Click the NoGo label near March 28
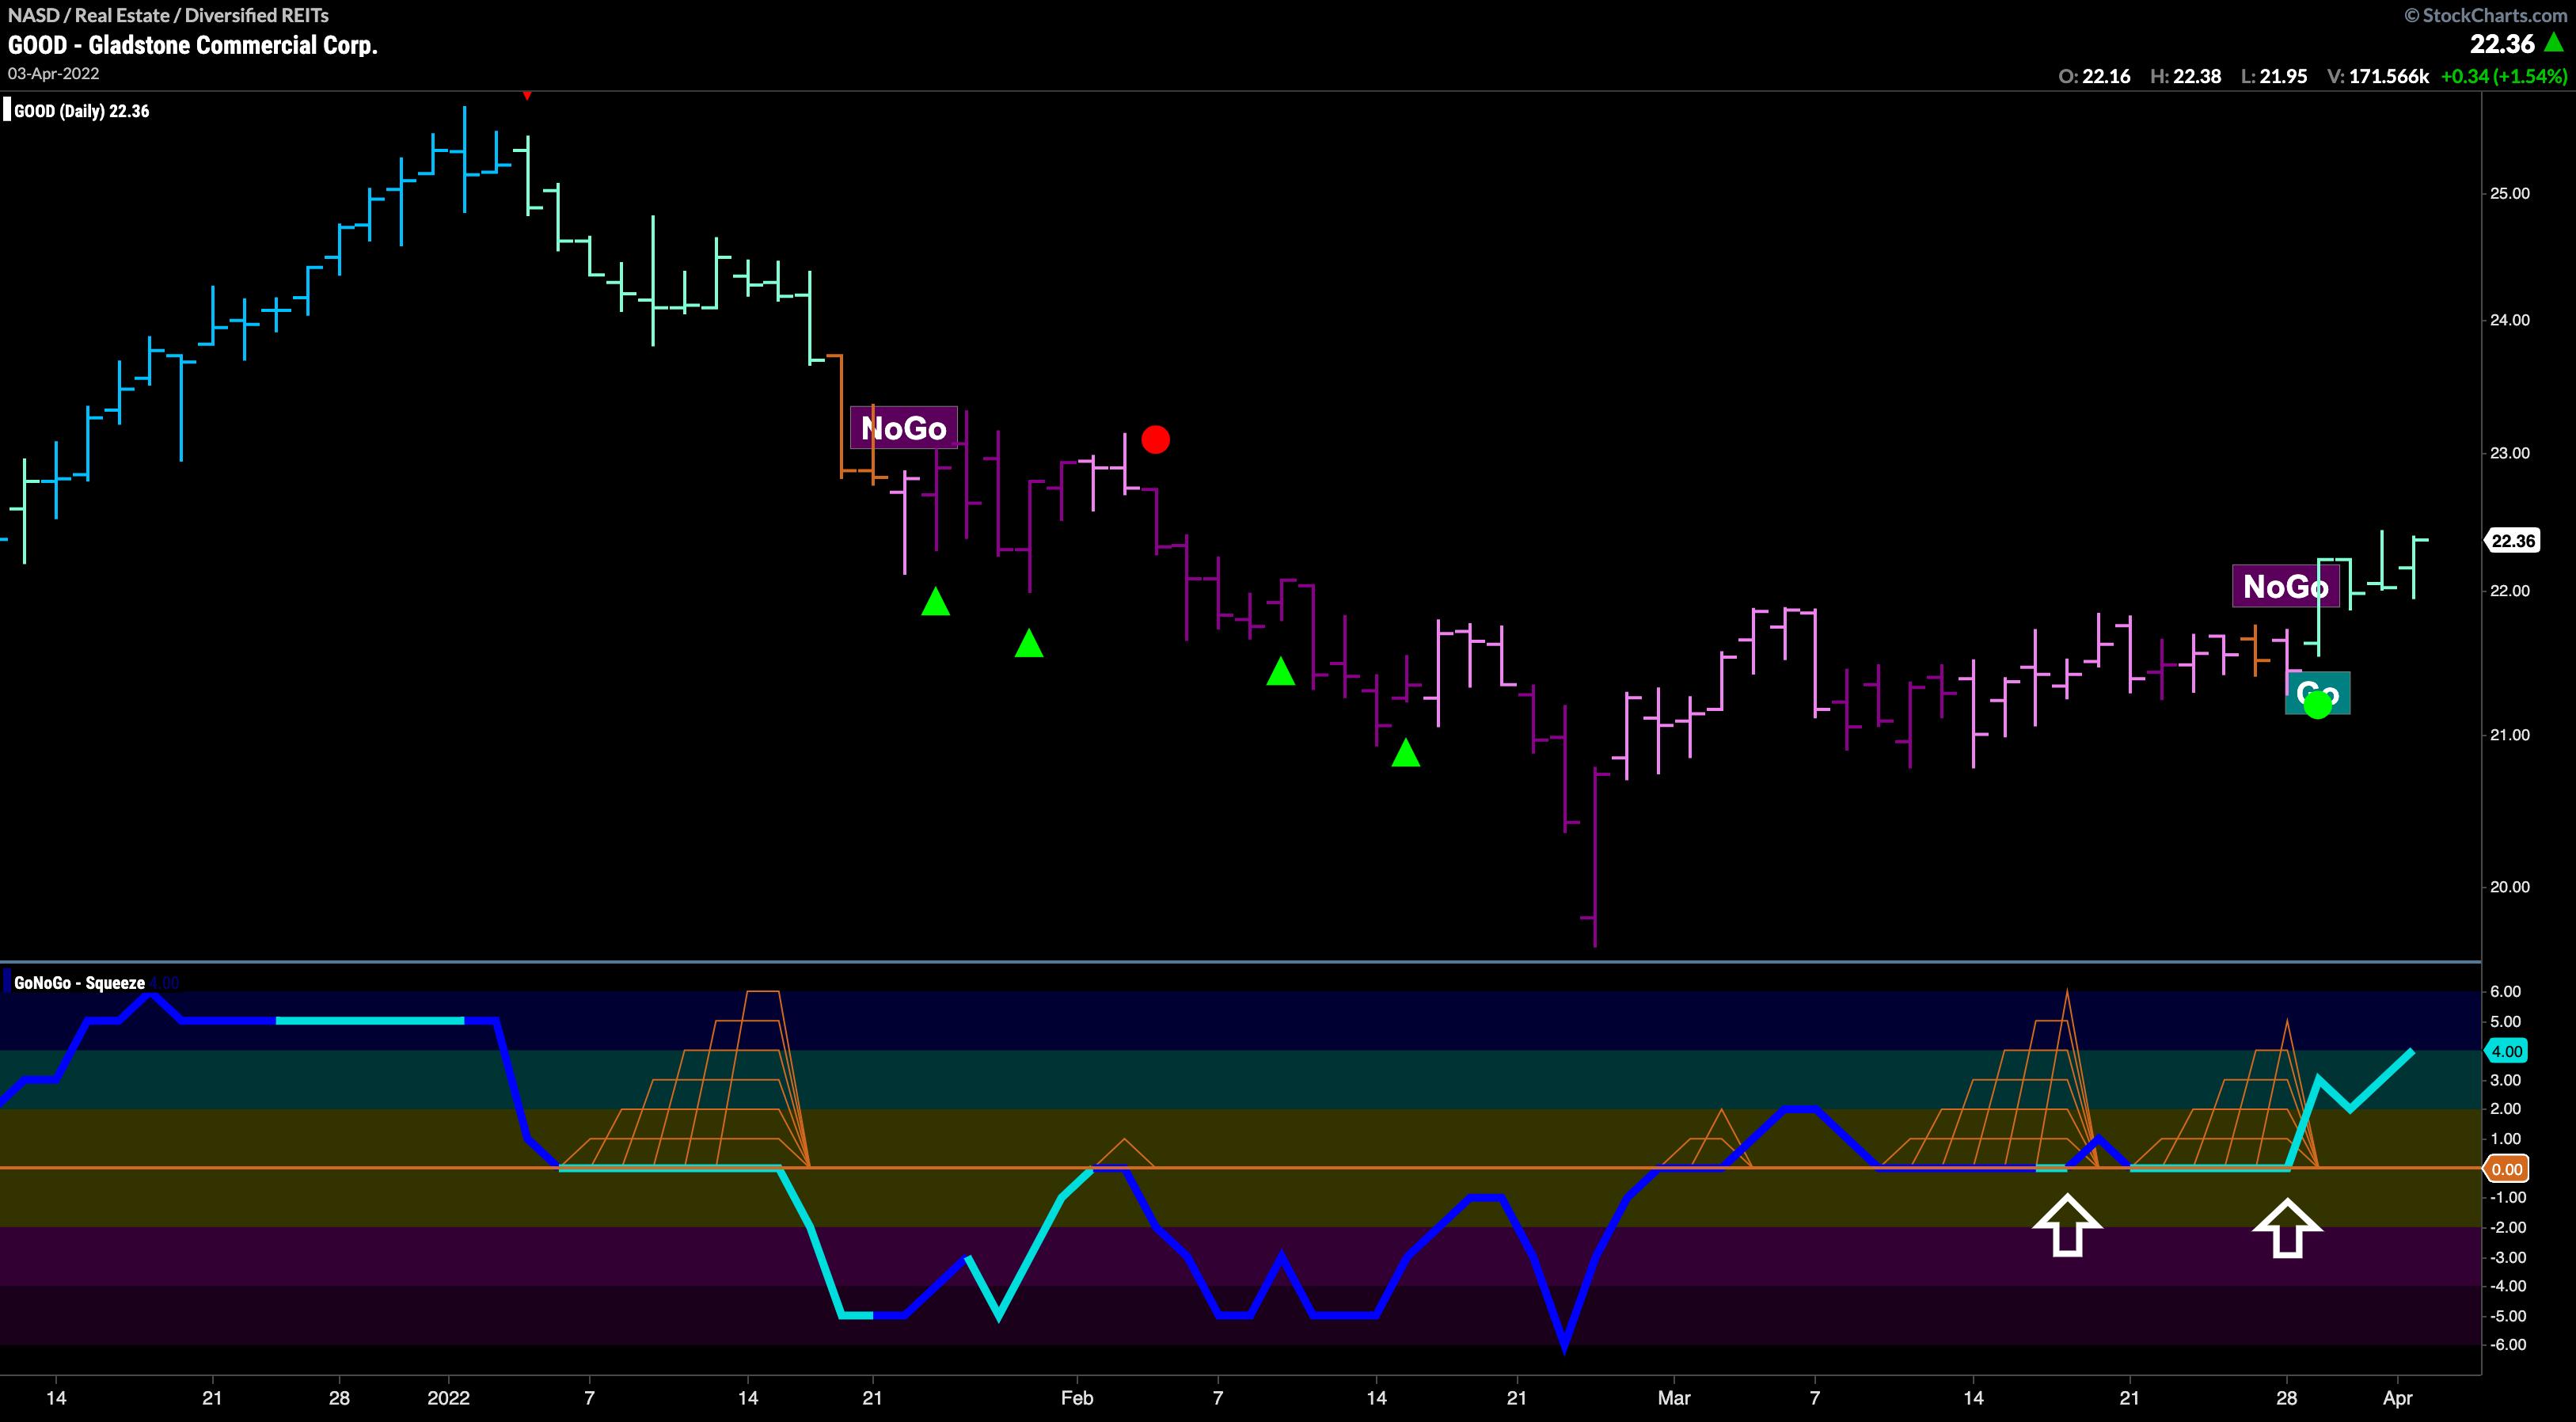Screen dimensions: 2576x1422 point(2285,586)
